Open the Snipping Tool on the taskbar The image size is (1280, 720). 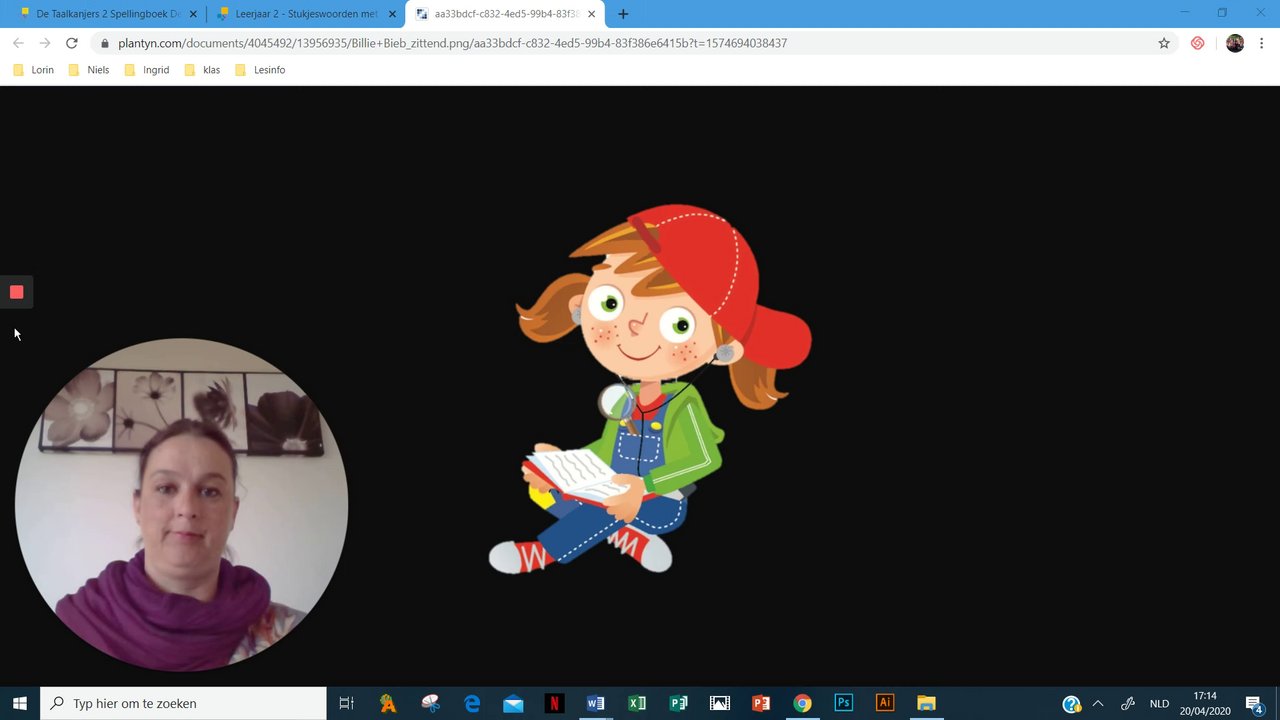pyautogui.click(x=430, y=703)
